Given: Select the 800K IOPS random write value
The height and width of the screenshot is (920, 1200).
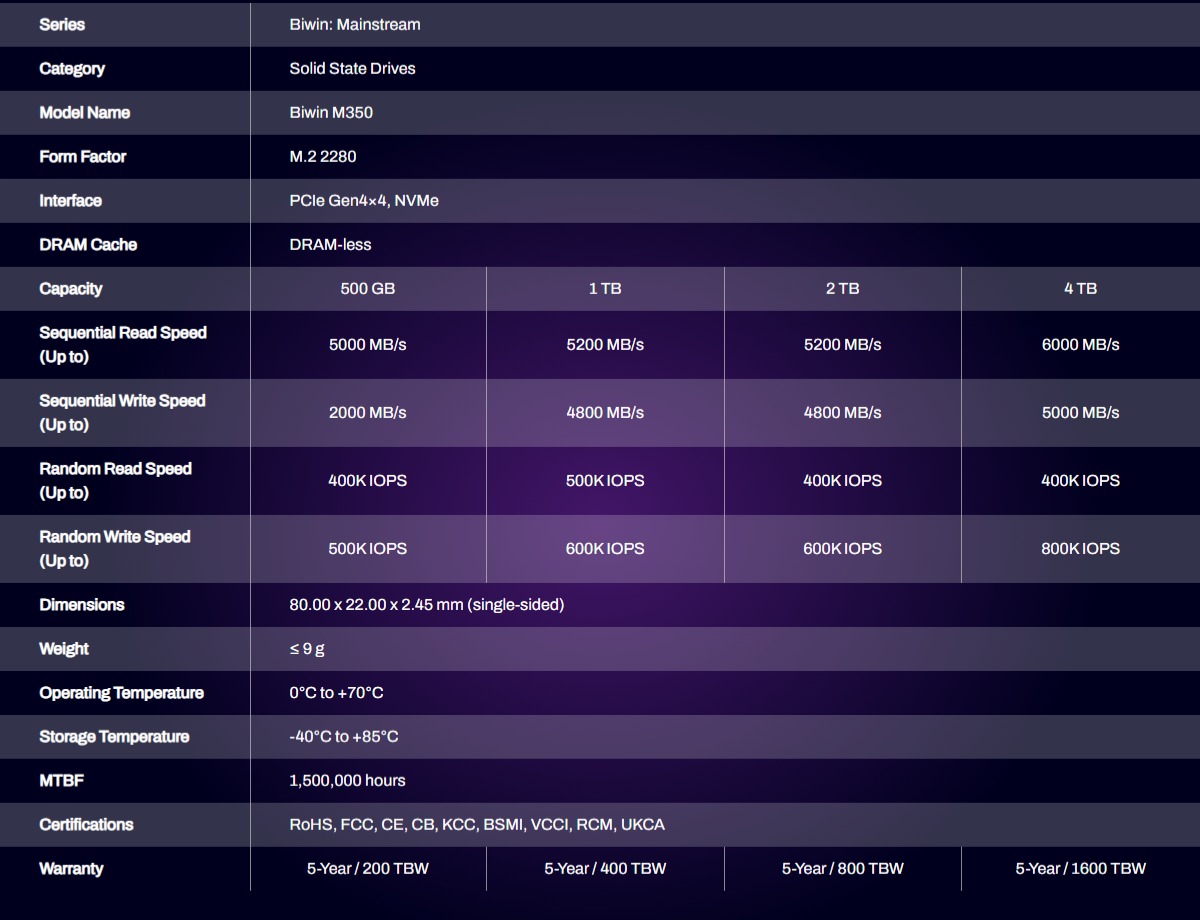Looking at the screenshot, I should coord(1080,549).
